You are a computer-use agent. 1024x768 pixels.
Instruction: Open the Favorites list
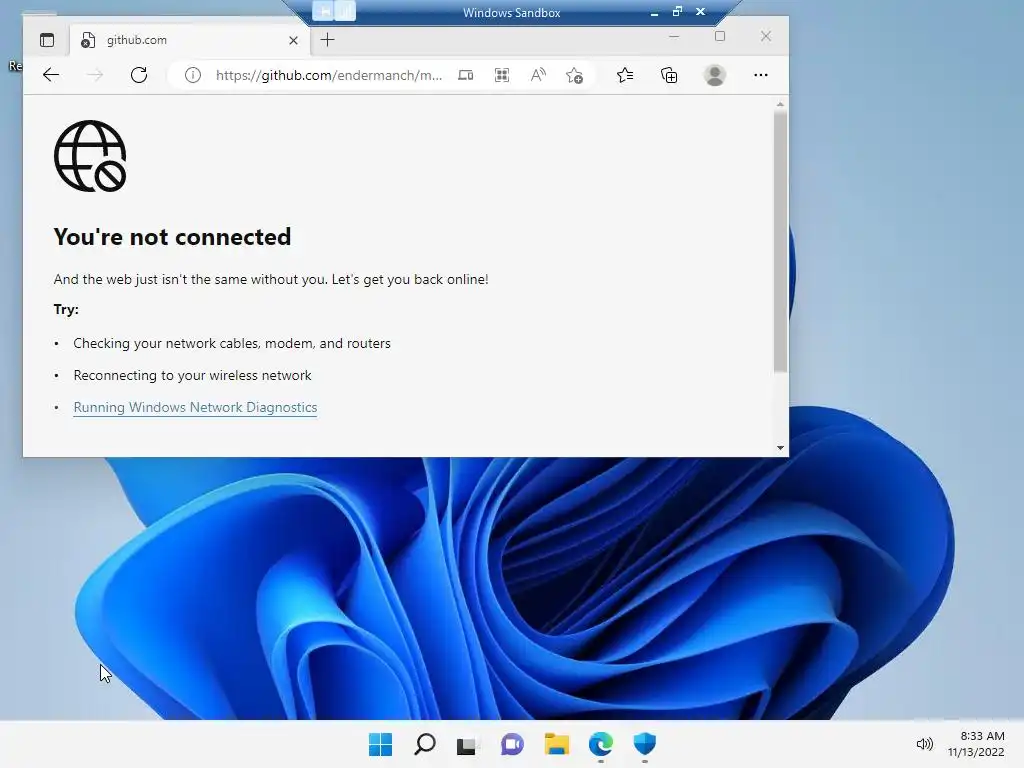click(625, 75)
